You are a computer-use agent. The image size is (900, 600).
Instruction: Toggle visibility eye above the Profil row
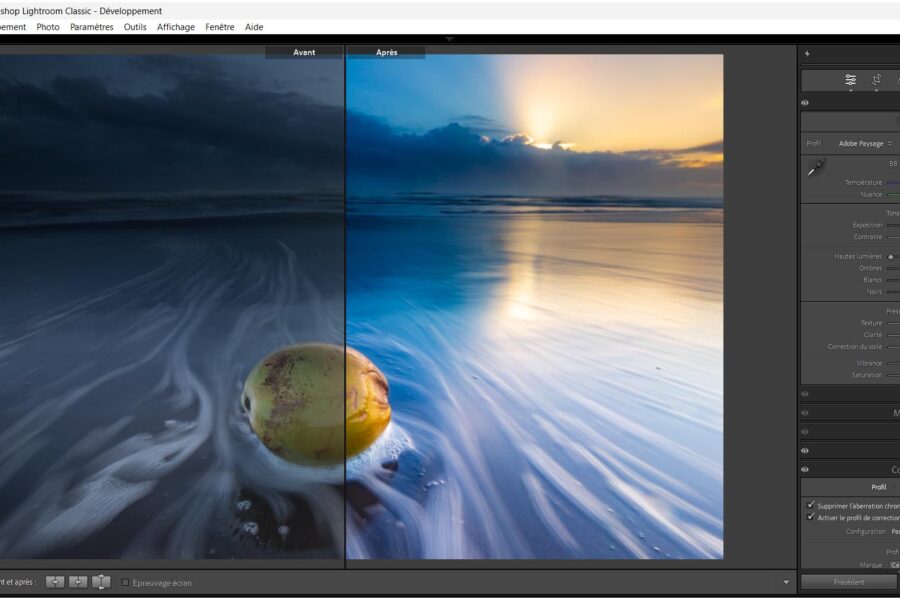805,103
